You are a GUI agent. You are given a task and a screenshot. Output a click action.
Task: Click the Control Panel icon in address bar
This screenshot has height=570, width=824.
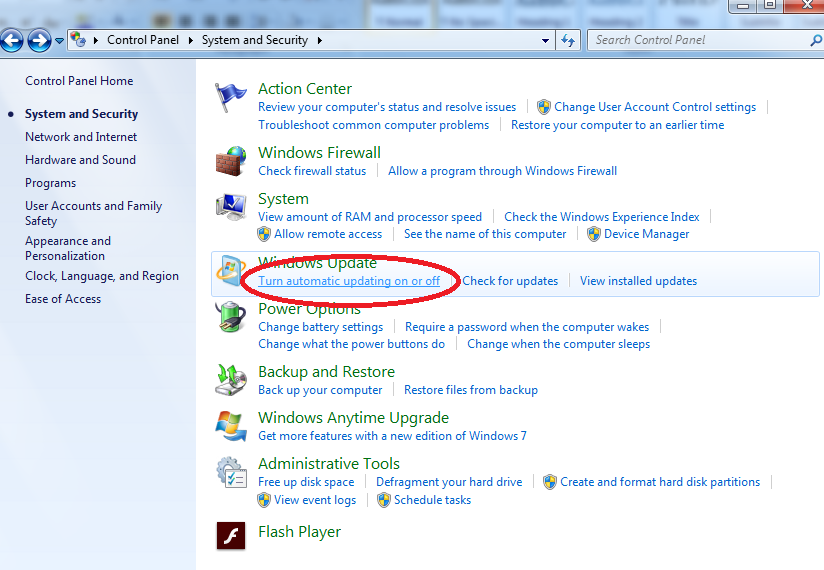pos(78,39)
